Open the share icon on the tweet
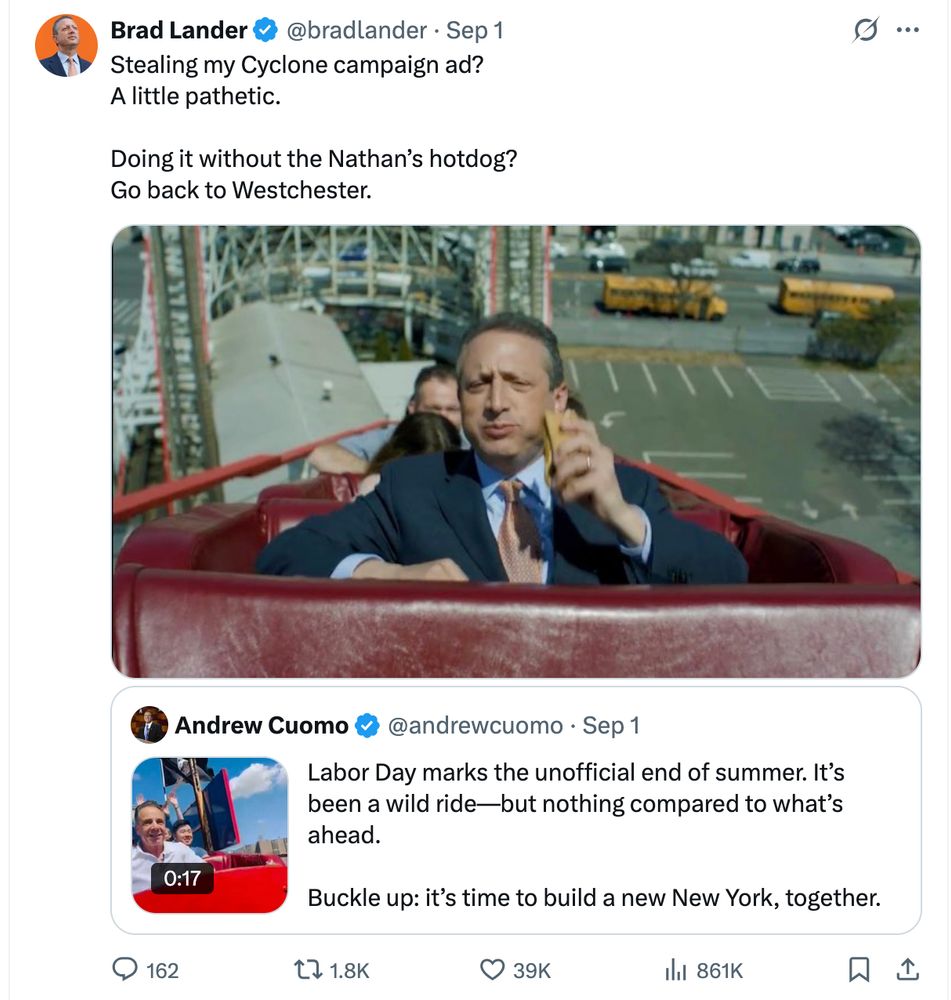 point(910,969)
